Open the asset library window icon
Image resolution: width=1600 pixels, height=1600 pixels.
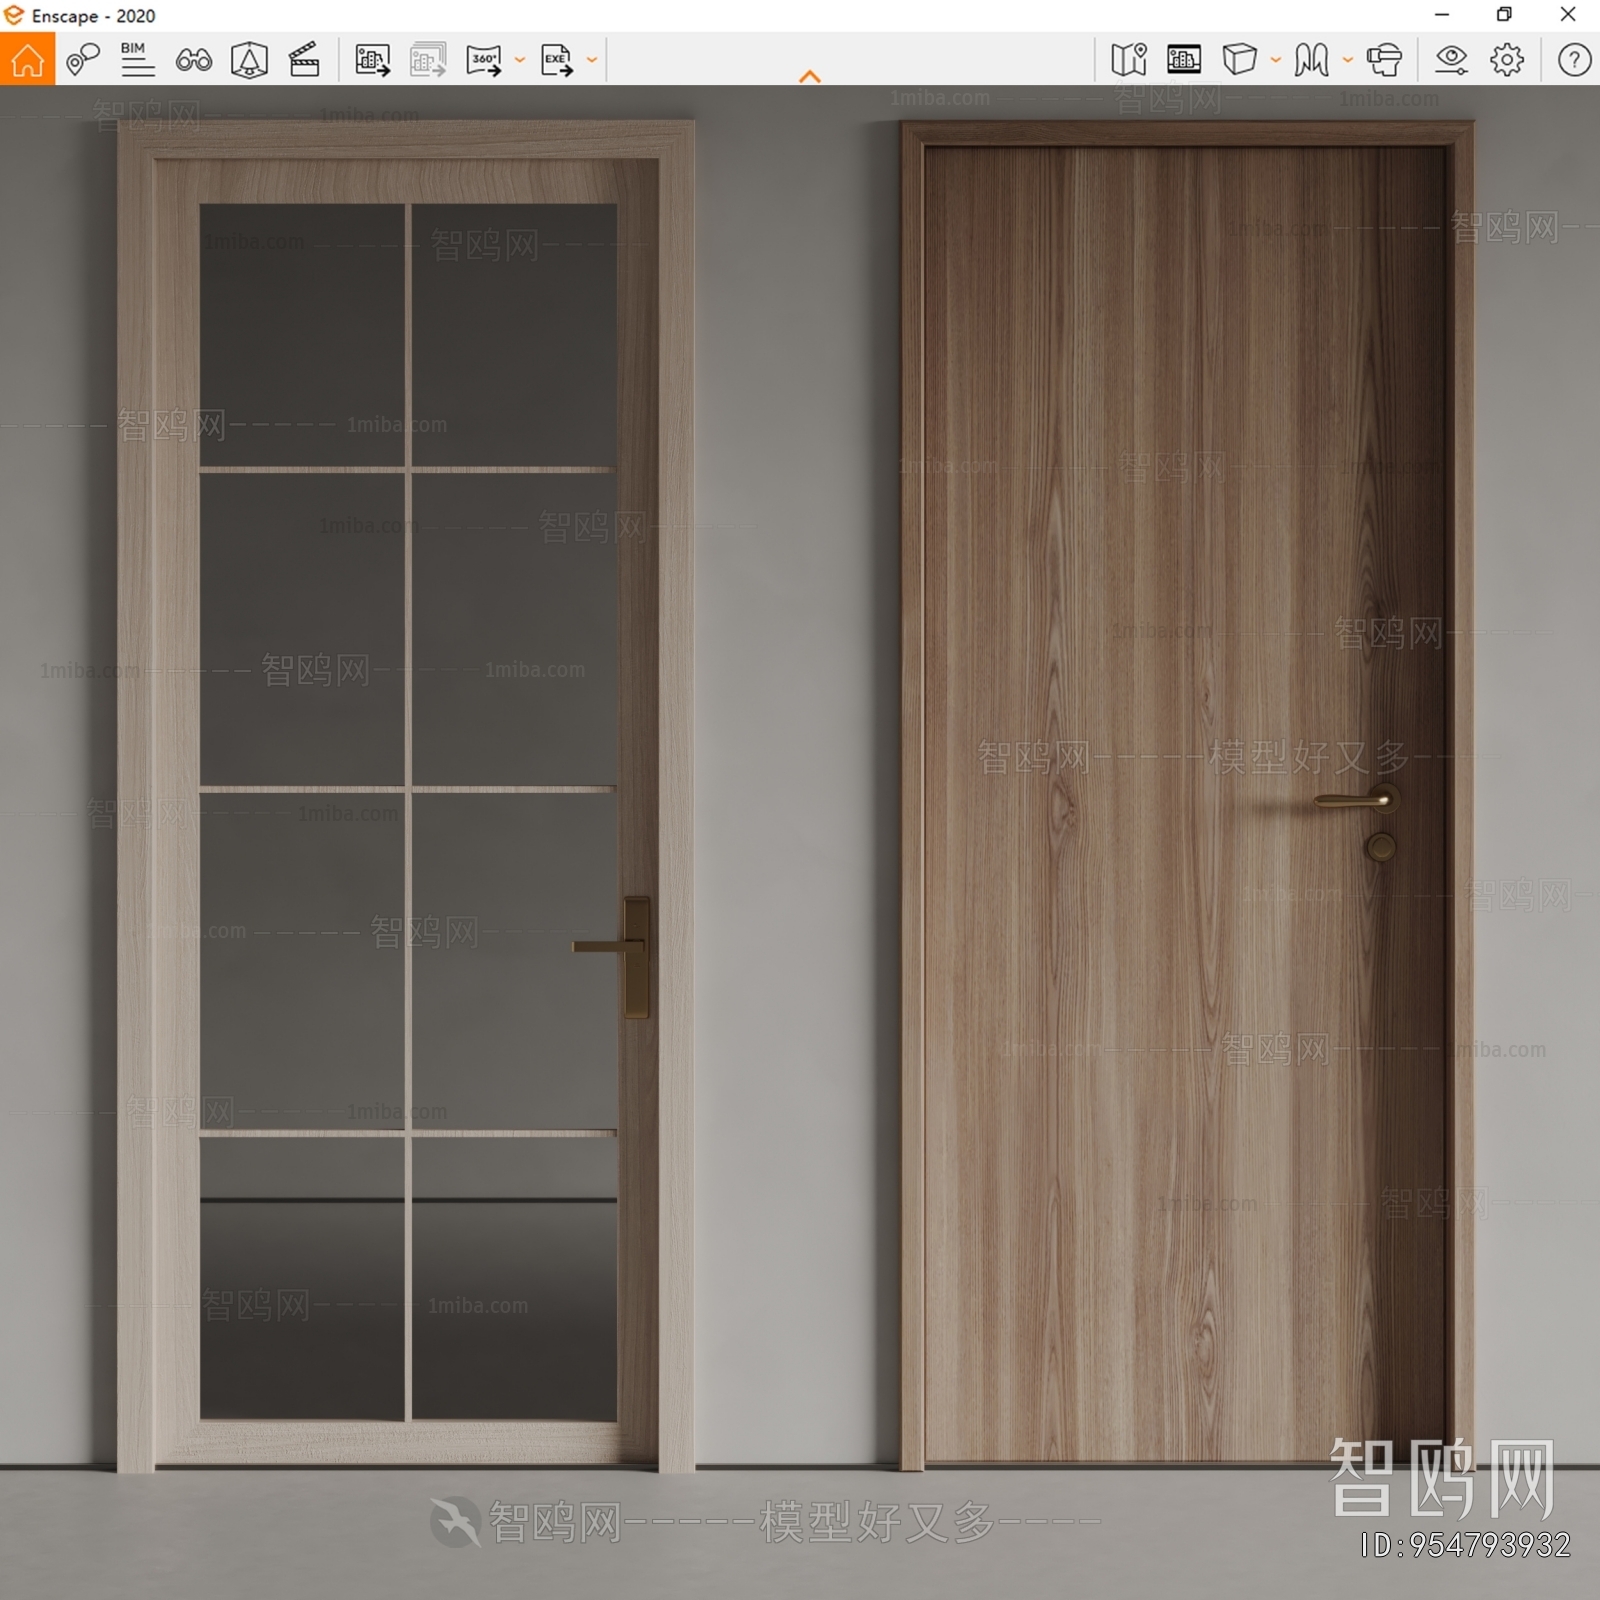[1184, 60]
